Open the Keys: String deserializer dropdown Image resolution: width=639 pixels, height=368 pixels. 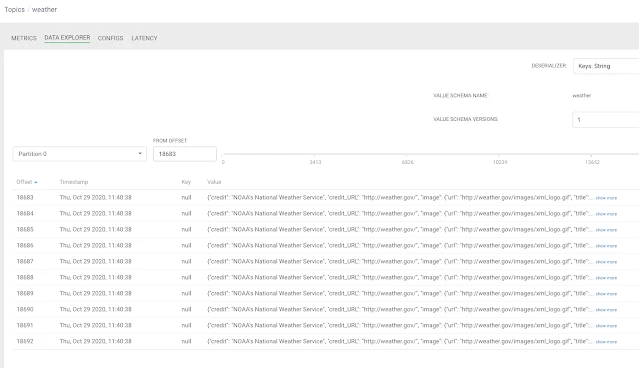(x=606, y=66)
